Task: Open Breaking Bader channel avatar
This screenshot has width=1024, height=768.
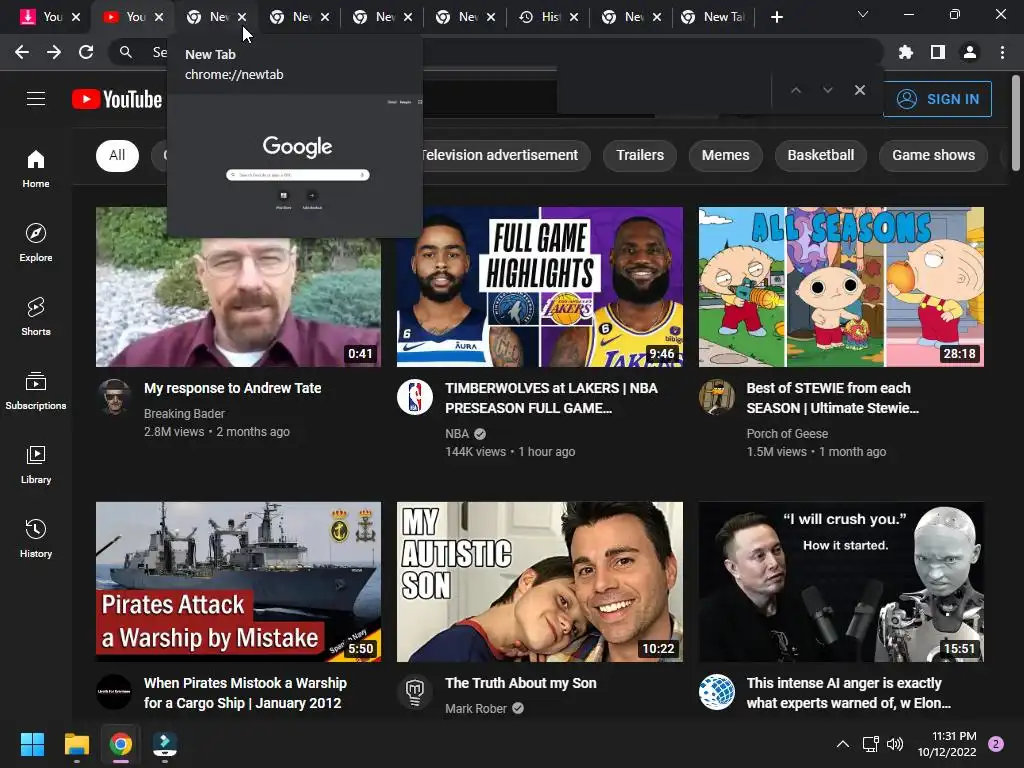Action: tap(114, 396)
